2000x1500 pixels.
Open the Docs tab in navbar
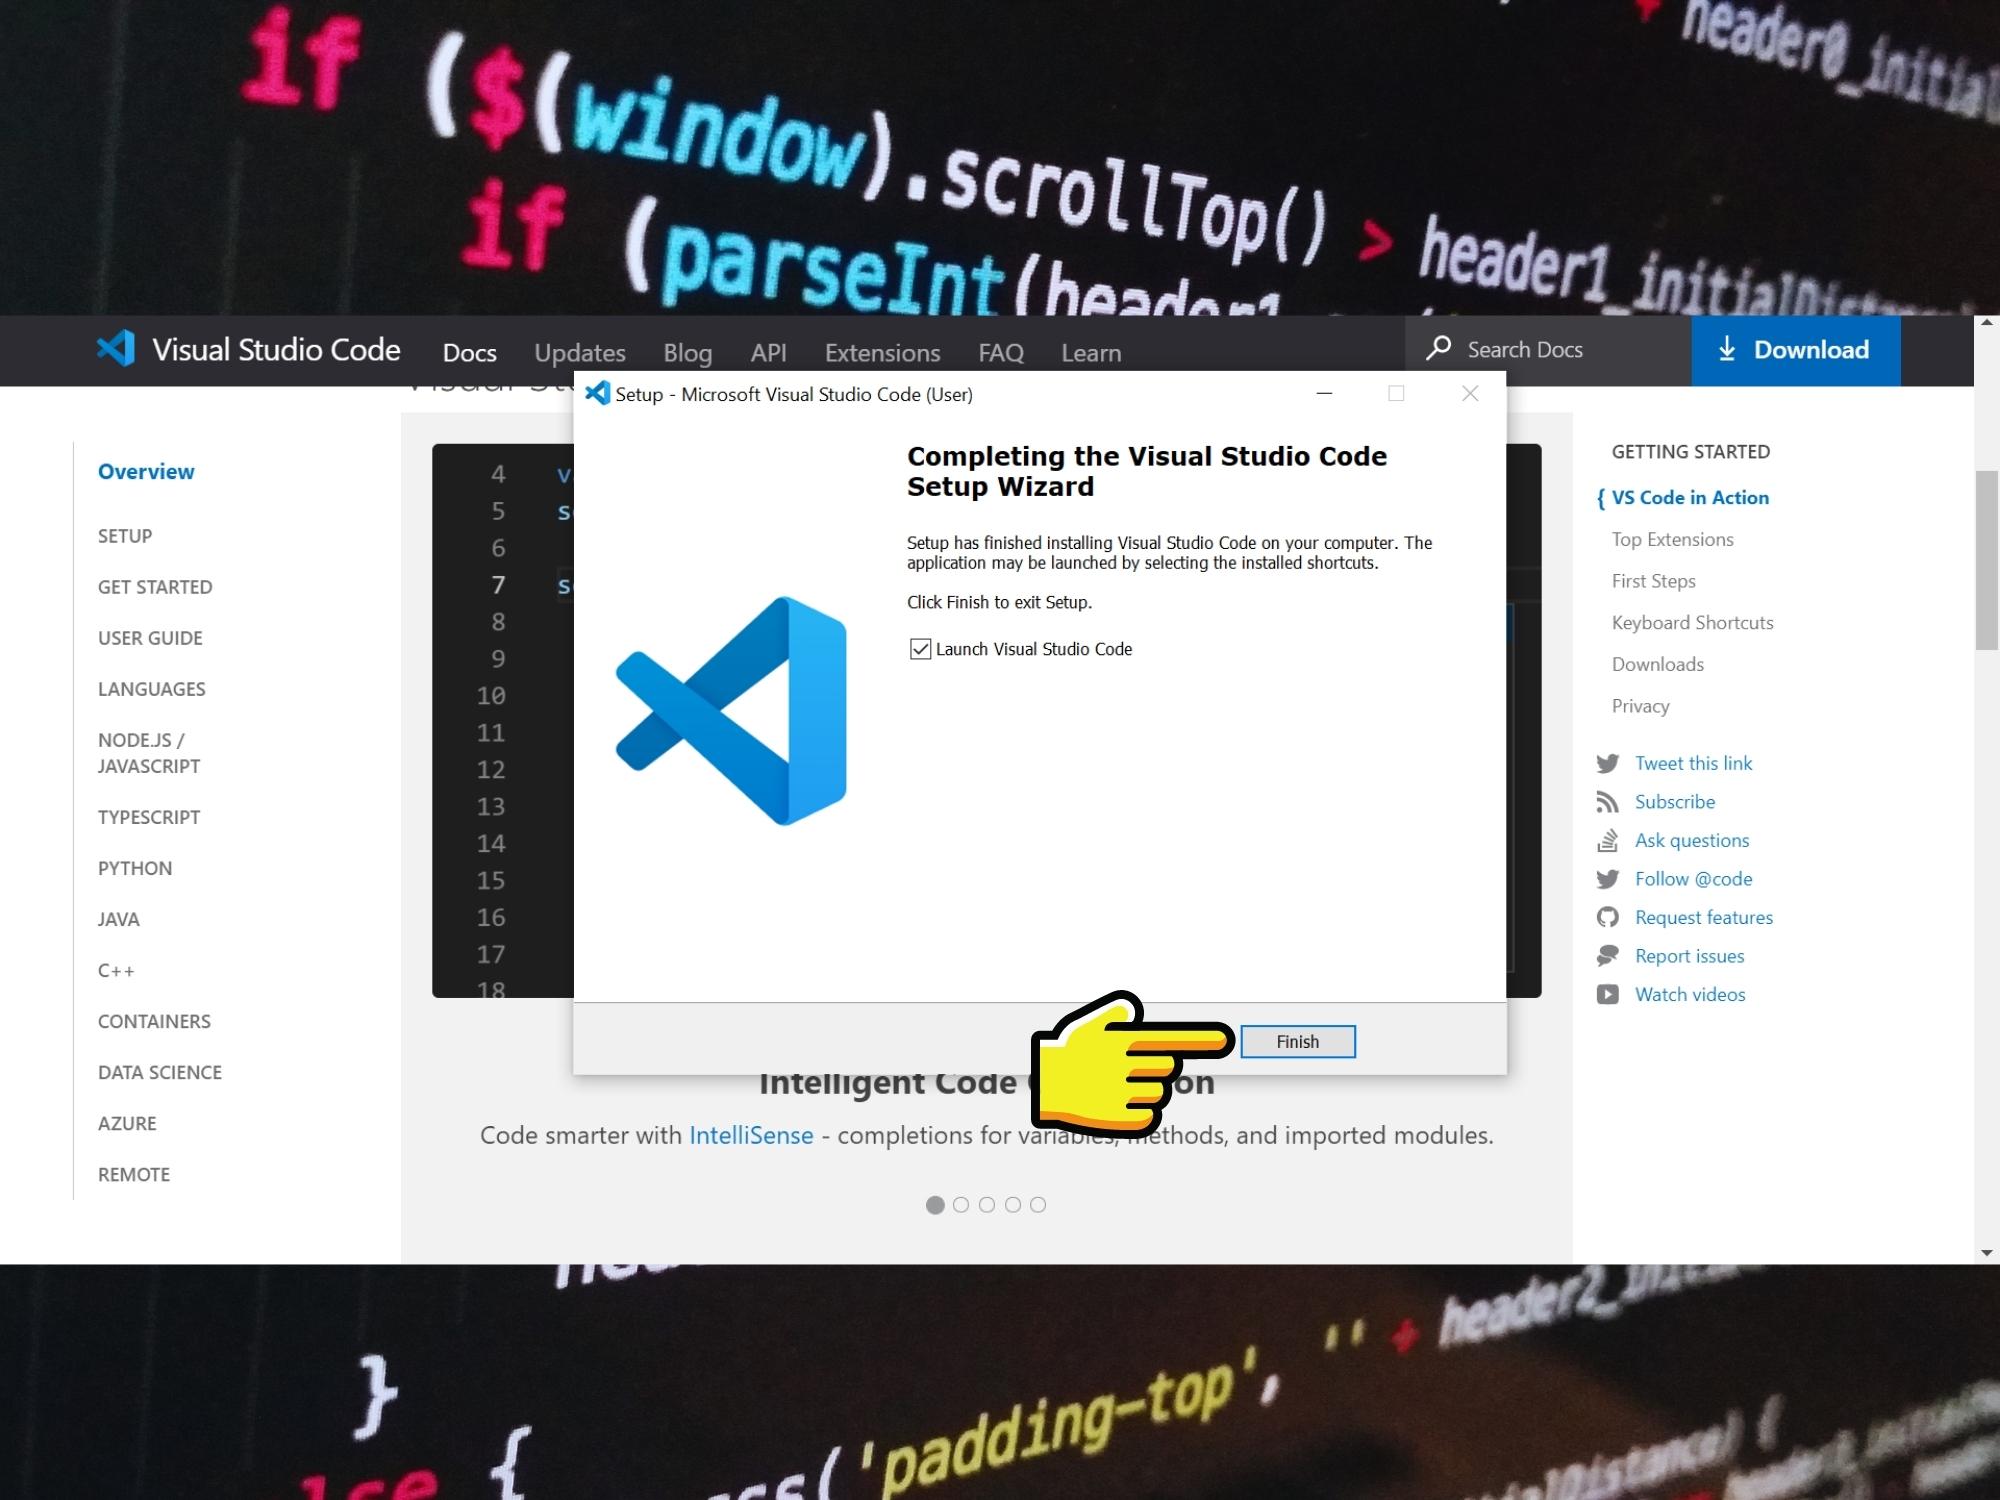tap(469, 352)
